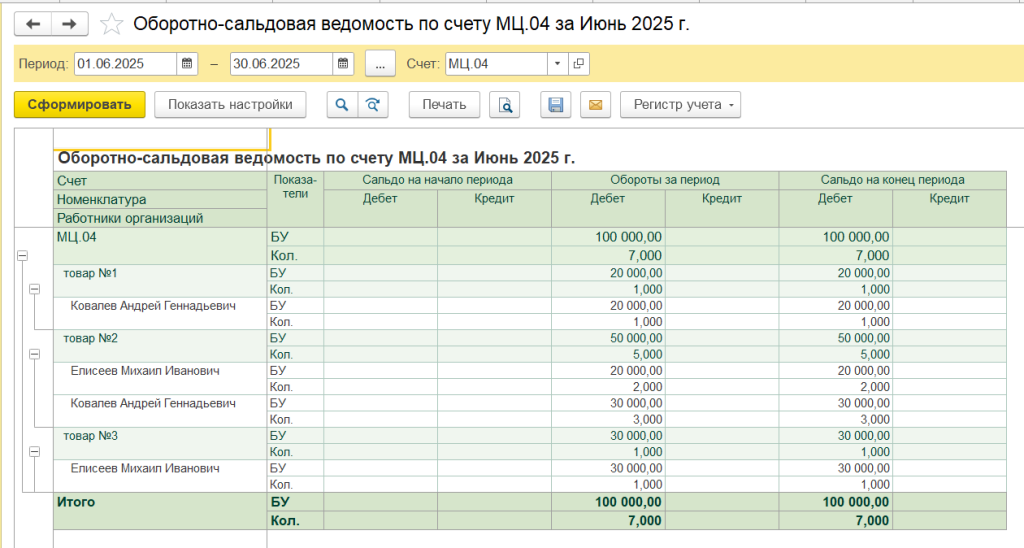The image size is (1024, 548).
Task: Click the period start date field
Action: tap(125, 64)
